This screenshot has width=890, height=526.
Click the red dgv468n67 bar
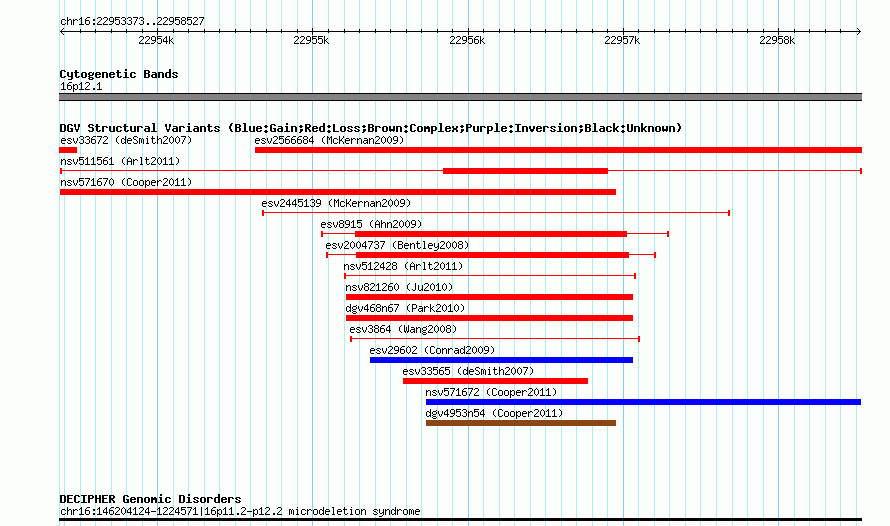(489, 318)
